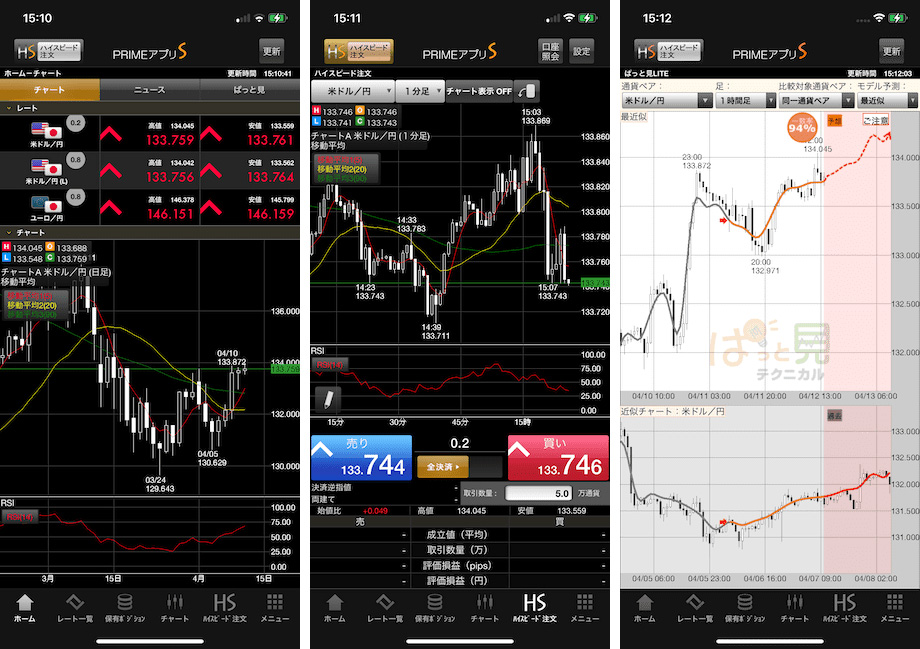Open チャート icon in ハイスピード注文 screen nav bar

pos(485,608)
